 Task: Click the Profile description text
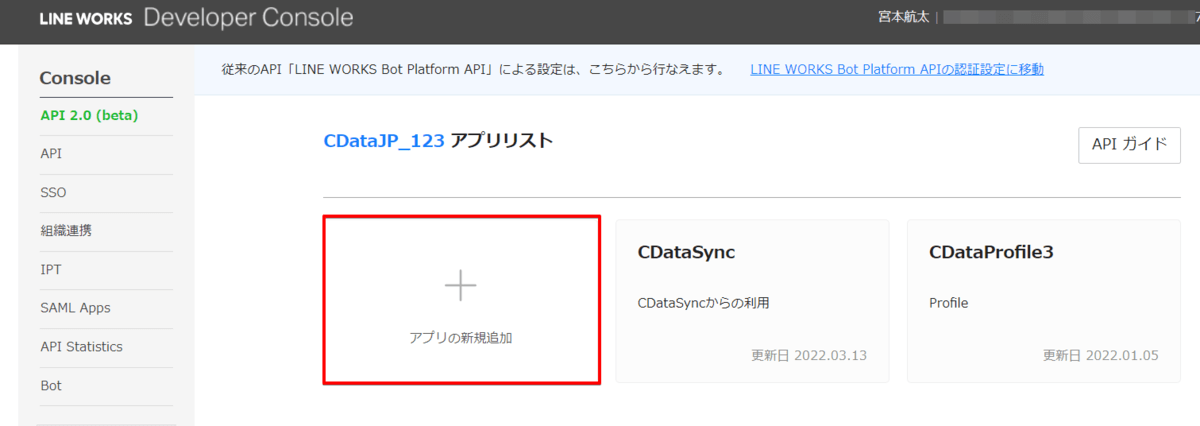948,302
